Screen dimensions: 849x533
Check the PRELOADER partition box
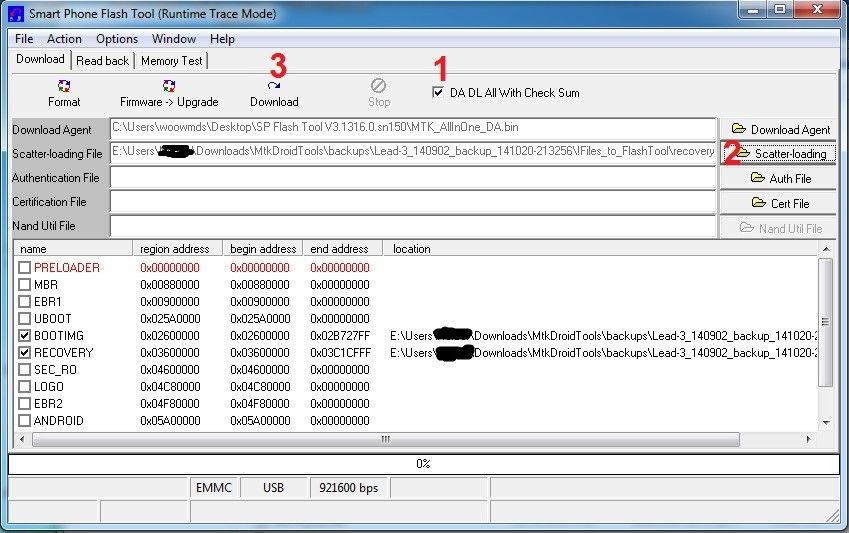pyautogui.click(x=24, y=268)
